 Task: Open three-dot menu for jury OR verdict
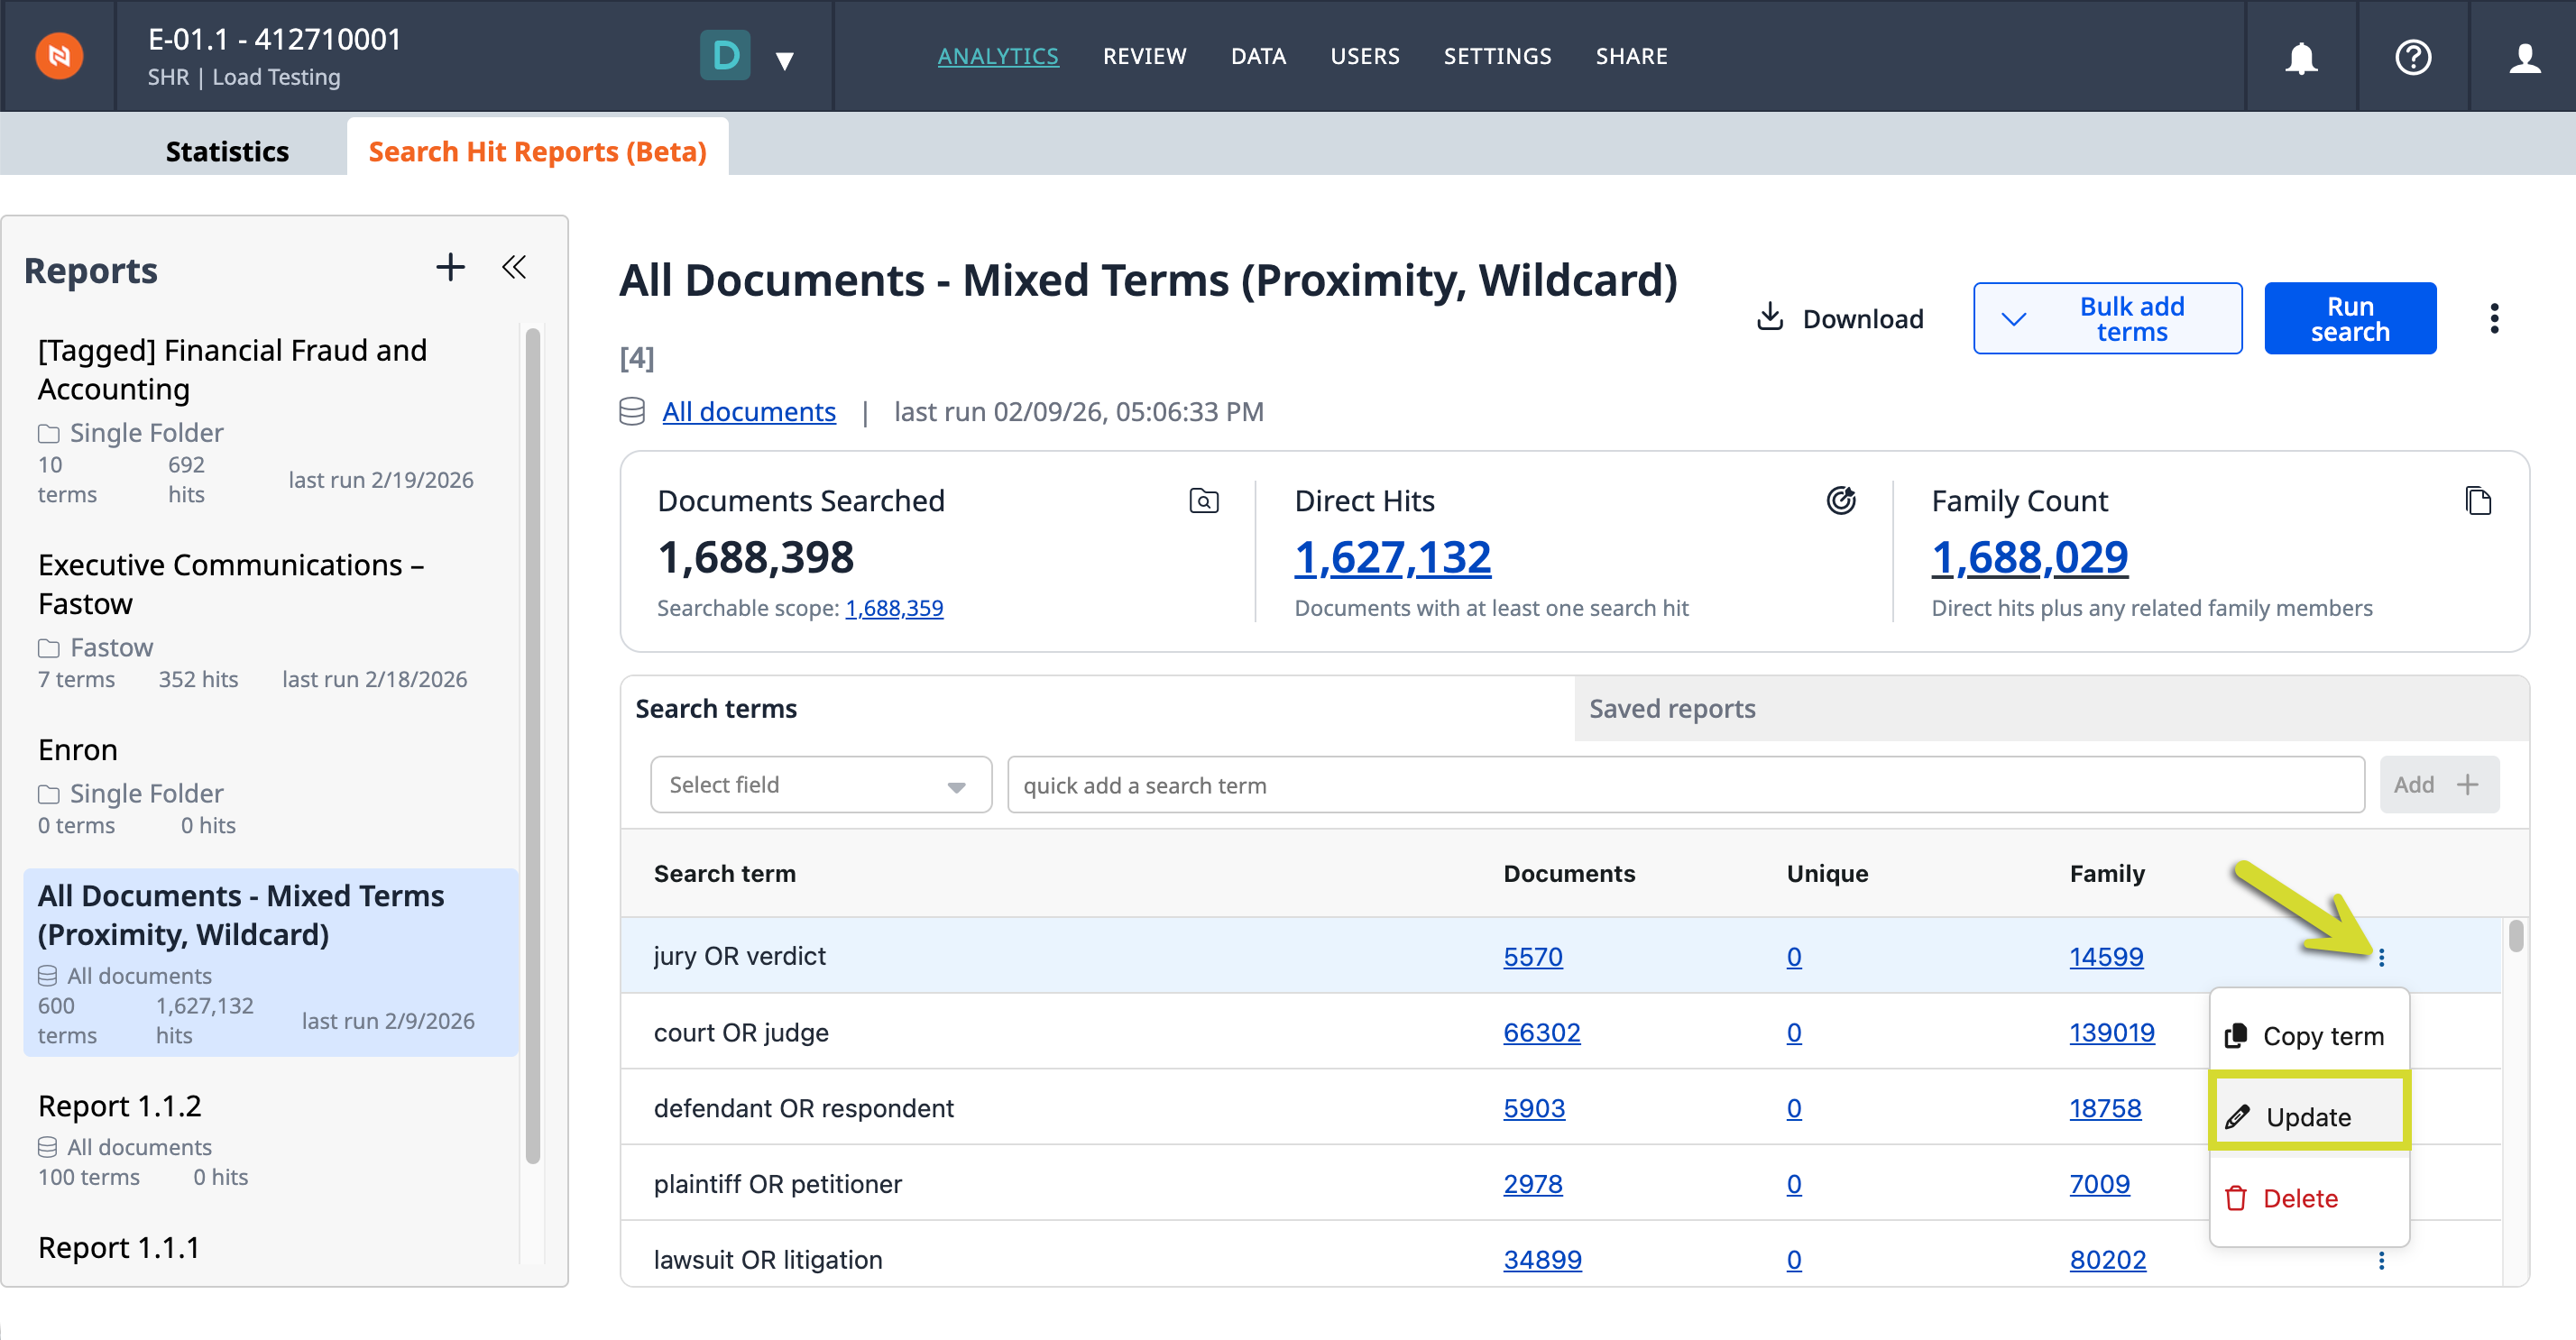[x=2381, y=957]
